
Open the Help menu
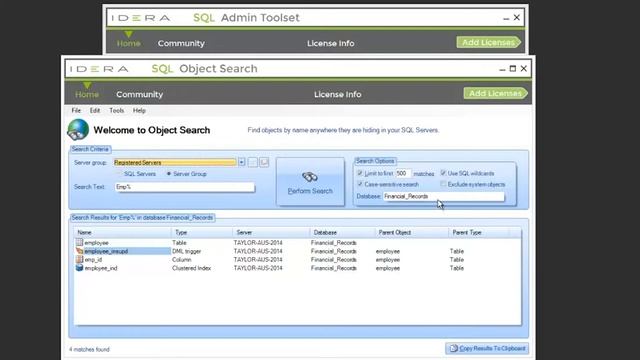tap(139, 111)
